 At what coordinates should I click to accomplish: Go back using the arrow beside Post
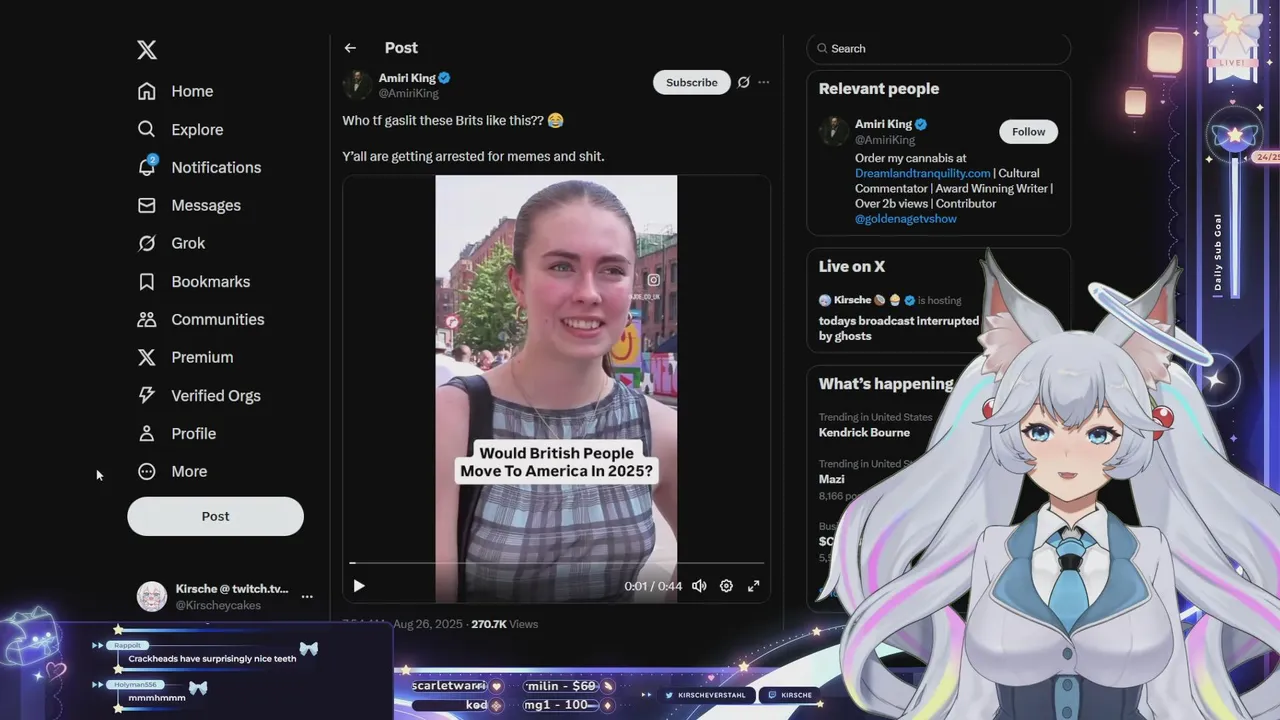pos(350,48)
